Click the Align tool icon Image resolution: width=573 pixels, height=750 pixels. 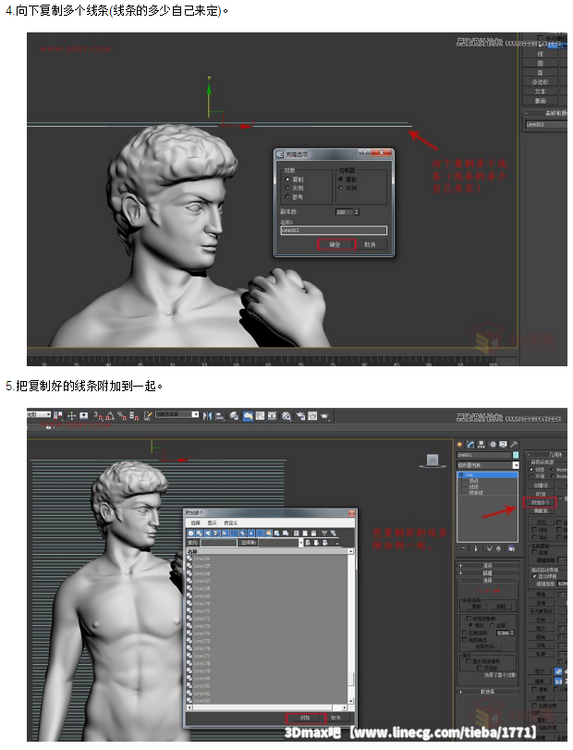(x=220, y=416)
